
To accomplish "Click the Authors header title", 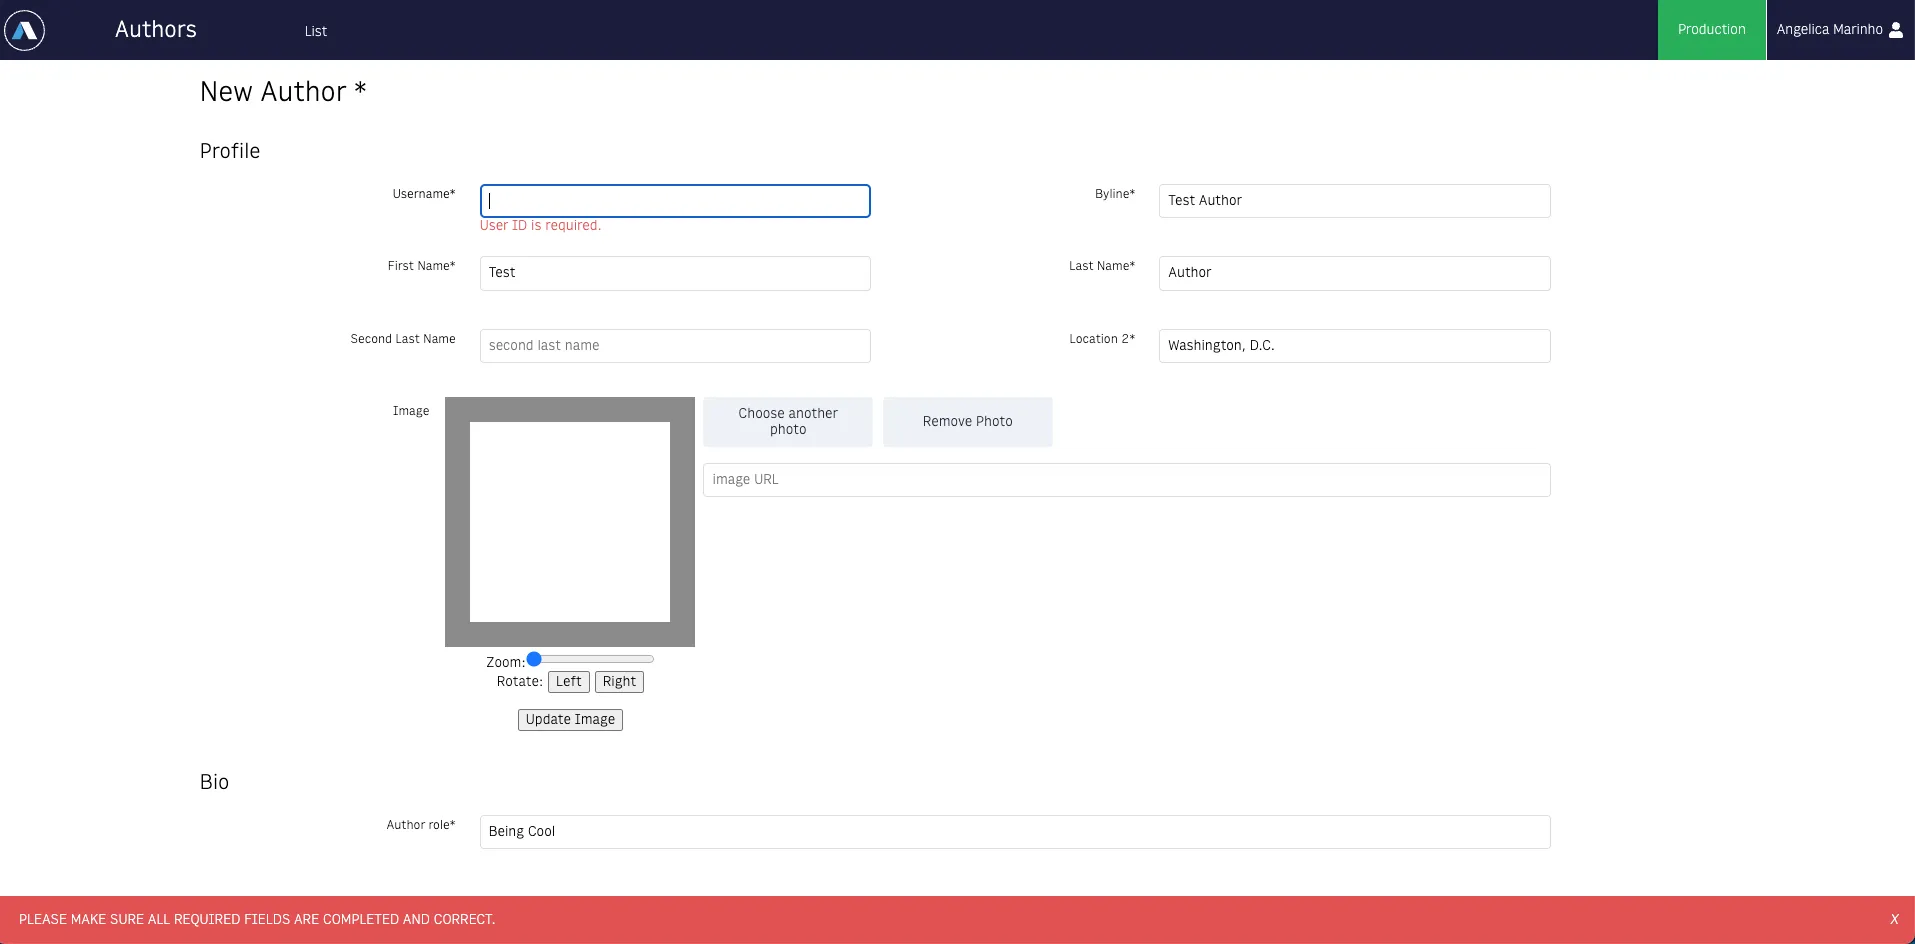I will pyautogui.click(x=156, y=29).
